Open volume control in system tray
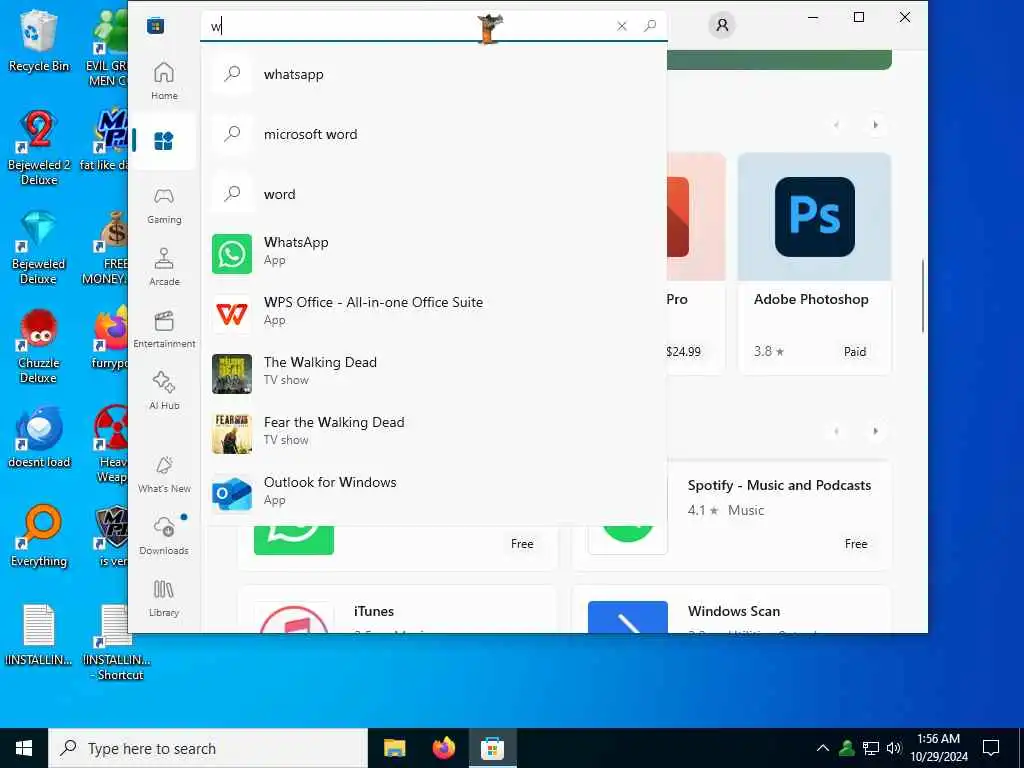 pyautogui.click(x=894, y=748)
